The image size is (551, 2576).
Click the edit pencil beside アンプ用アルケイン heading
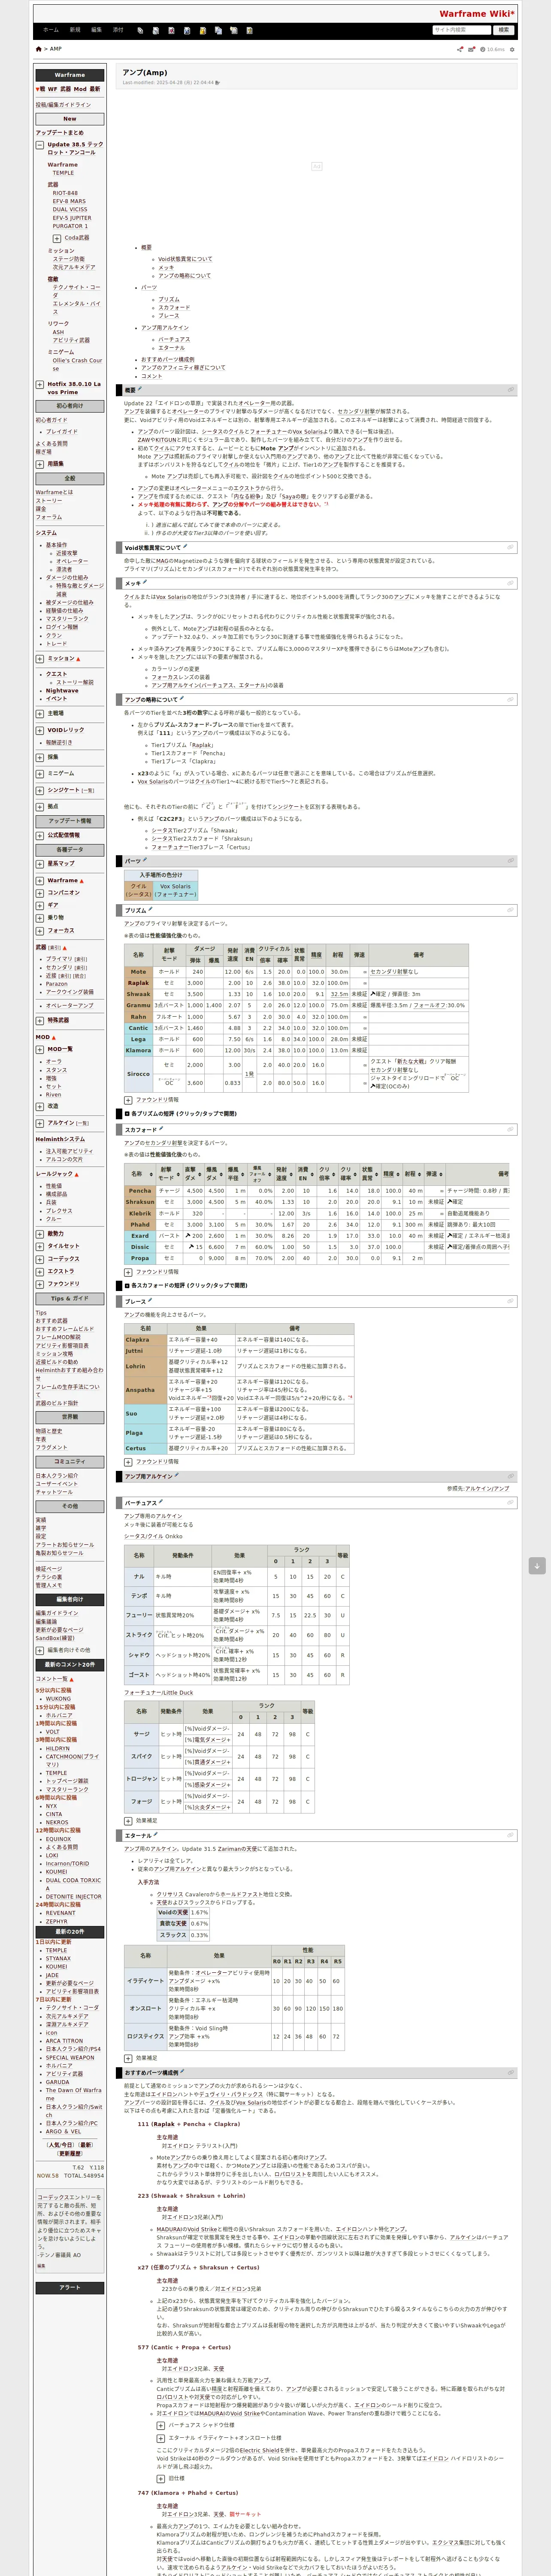tap(177, 1475)
